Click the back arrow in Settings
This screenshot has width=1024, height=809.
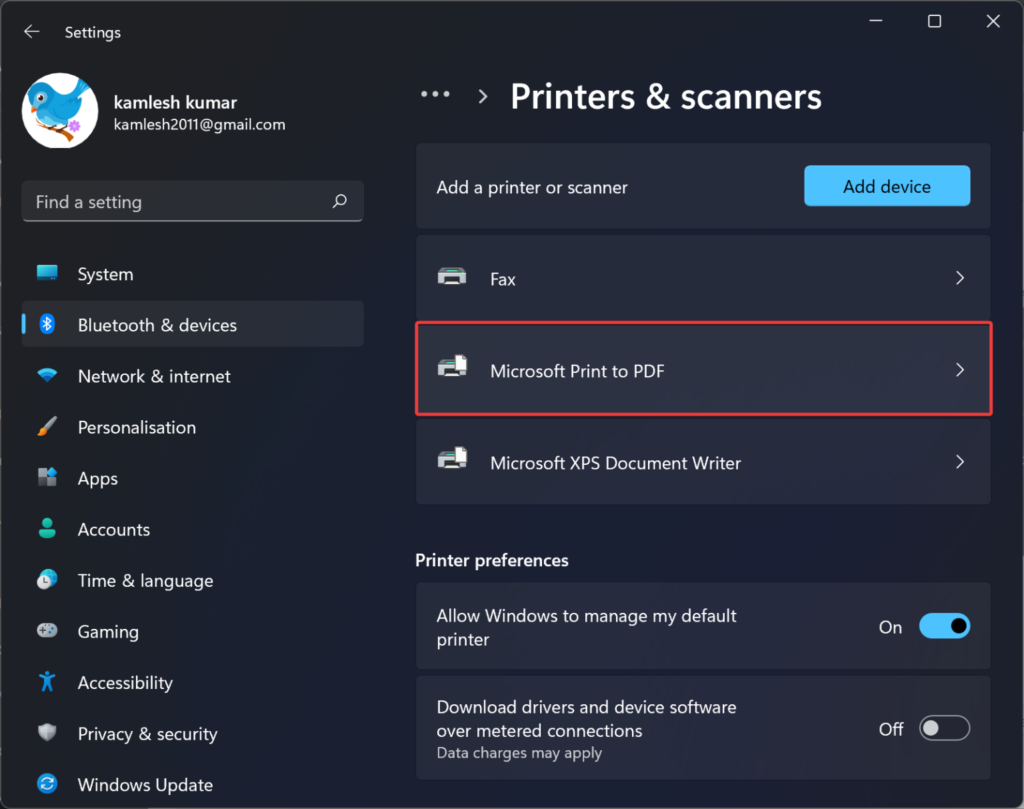[31, 31]
